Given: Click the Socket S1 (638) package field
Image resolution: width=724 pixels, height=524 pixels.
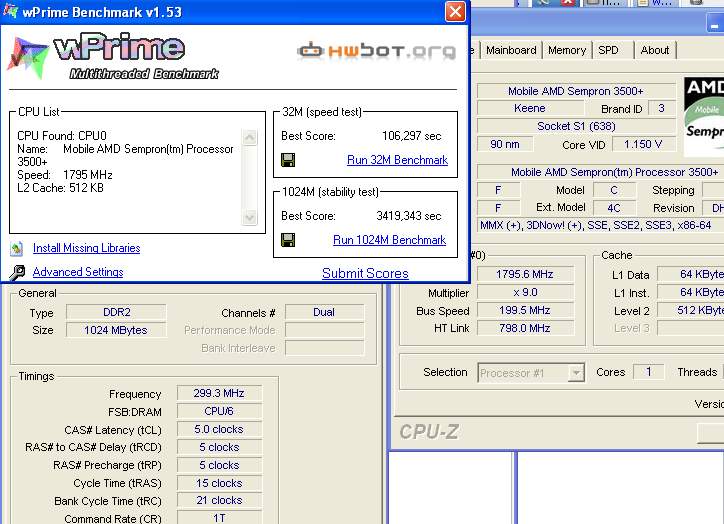Looking at the screenshot, I should [x=576, y=126].
